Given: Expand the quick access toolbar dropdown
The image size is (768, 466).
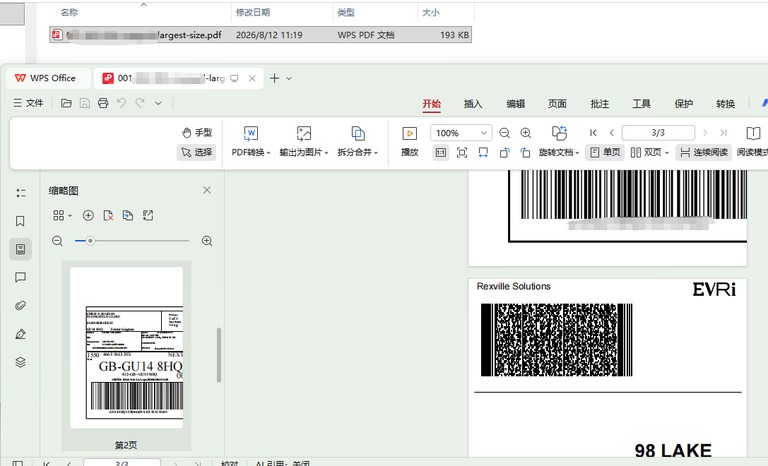Looking at the screenshot, I should (x=158, y=103).
